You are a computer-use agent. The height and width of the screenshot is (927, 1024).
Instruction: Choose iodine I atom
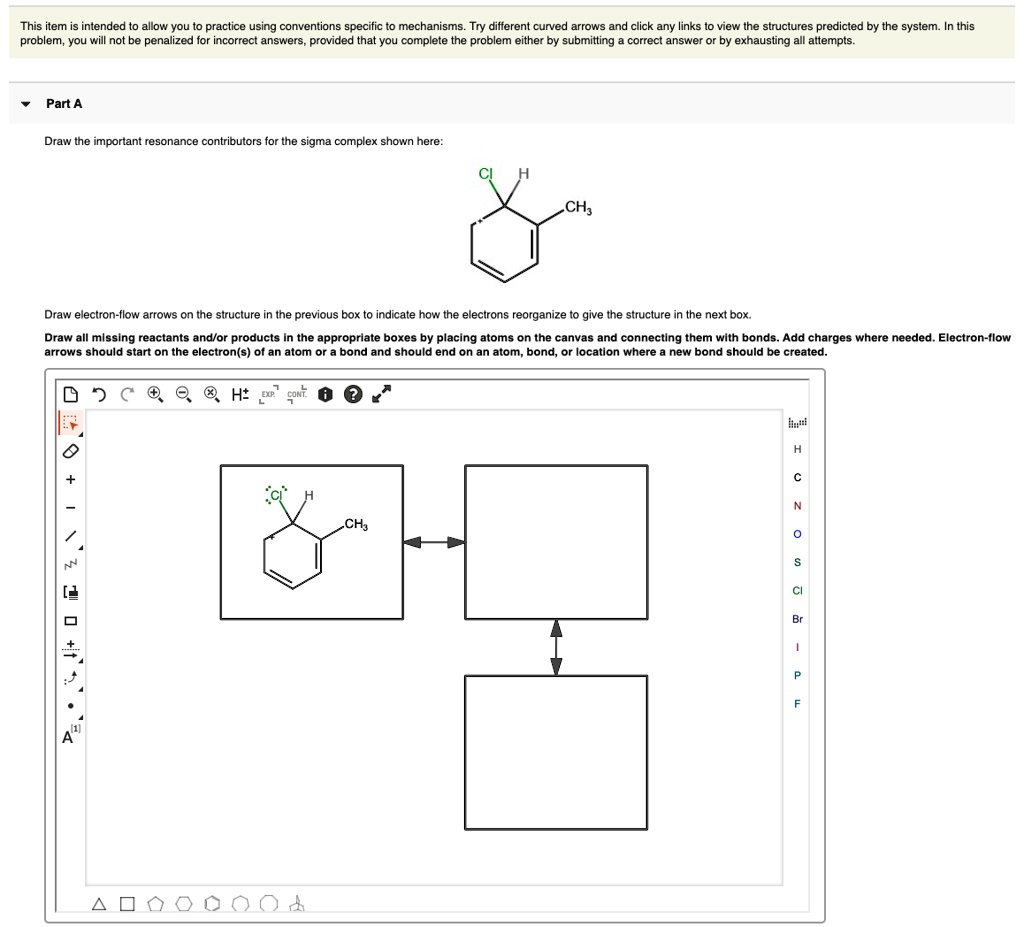(797, 647)
